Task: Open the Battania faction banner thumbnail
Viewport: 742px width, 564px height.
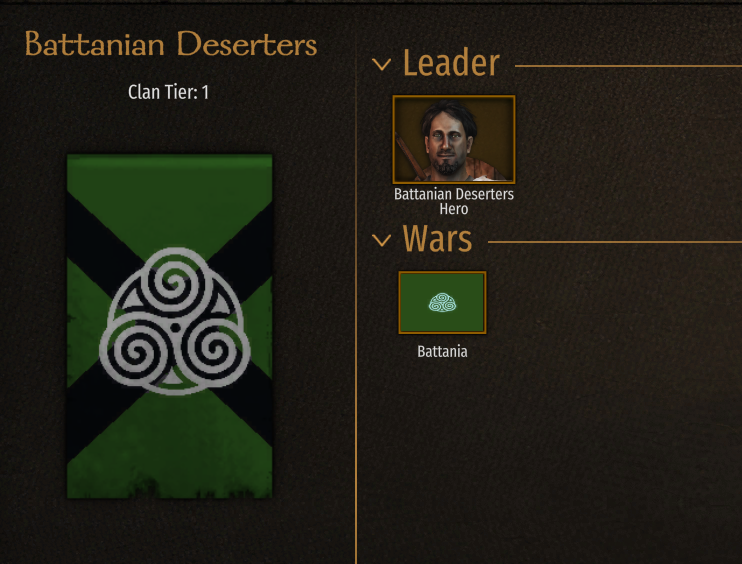Action: coord(442,303)
